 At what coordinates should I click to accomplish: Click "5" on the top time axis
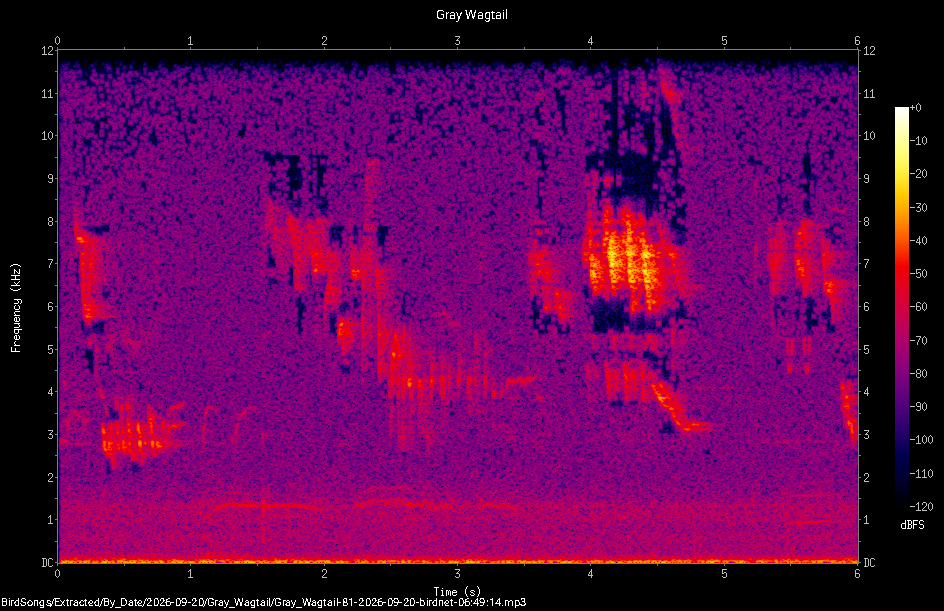[x=724, y=41]
